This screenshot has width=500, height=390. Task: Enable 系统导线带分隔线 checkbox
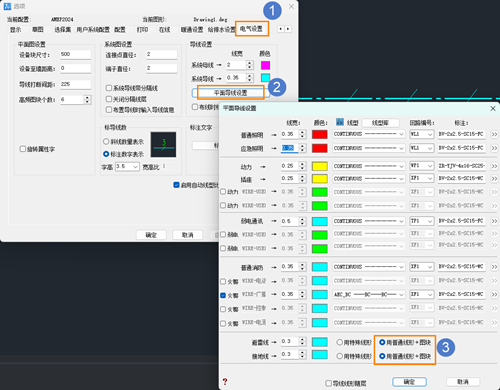(109, 88)
